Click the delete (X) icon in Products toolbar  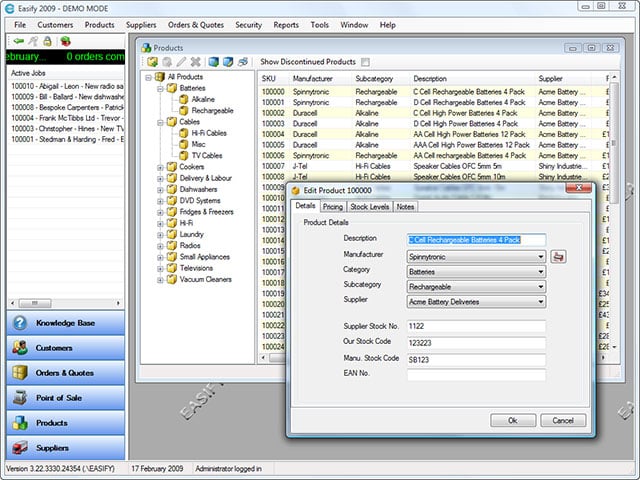tap(196, 62)
